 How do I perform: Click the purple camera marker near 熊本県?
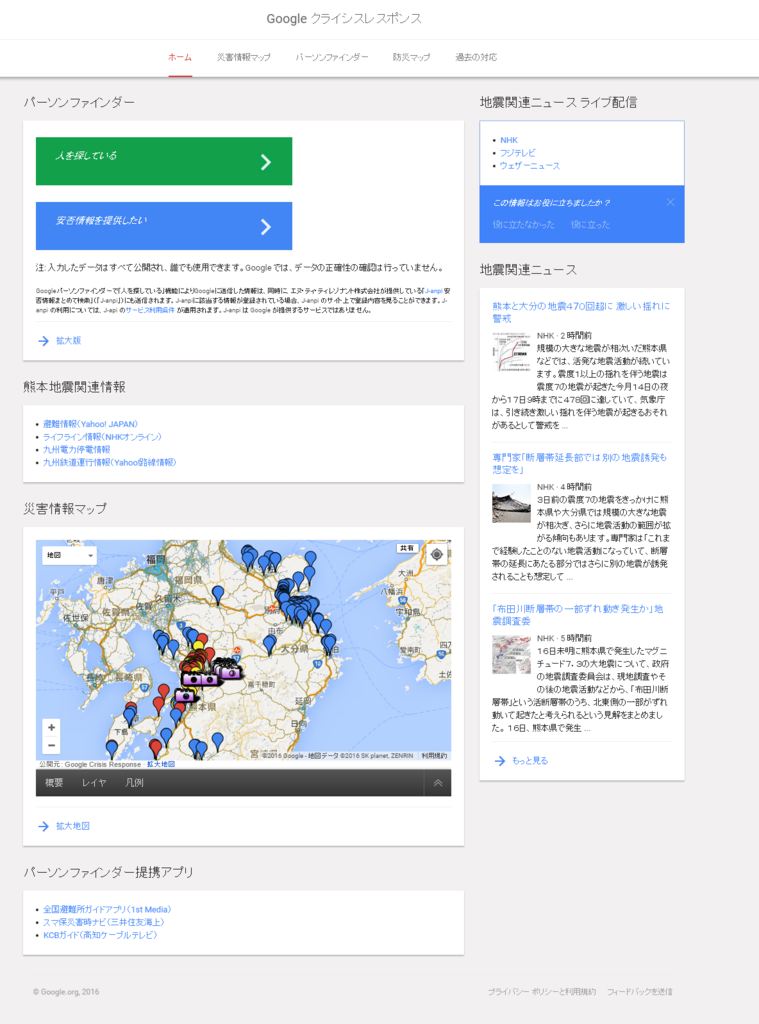[x=185, y=696]
